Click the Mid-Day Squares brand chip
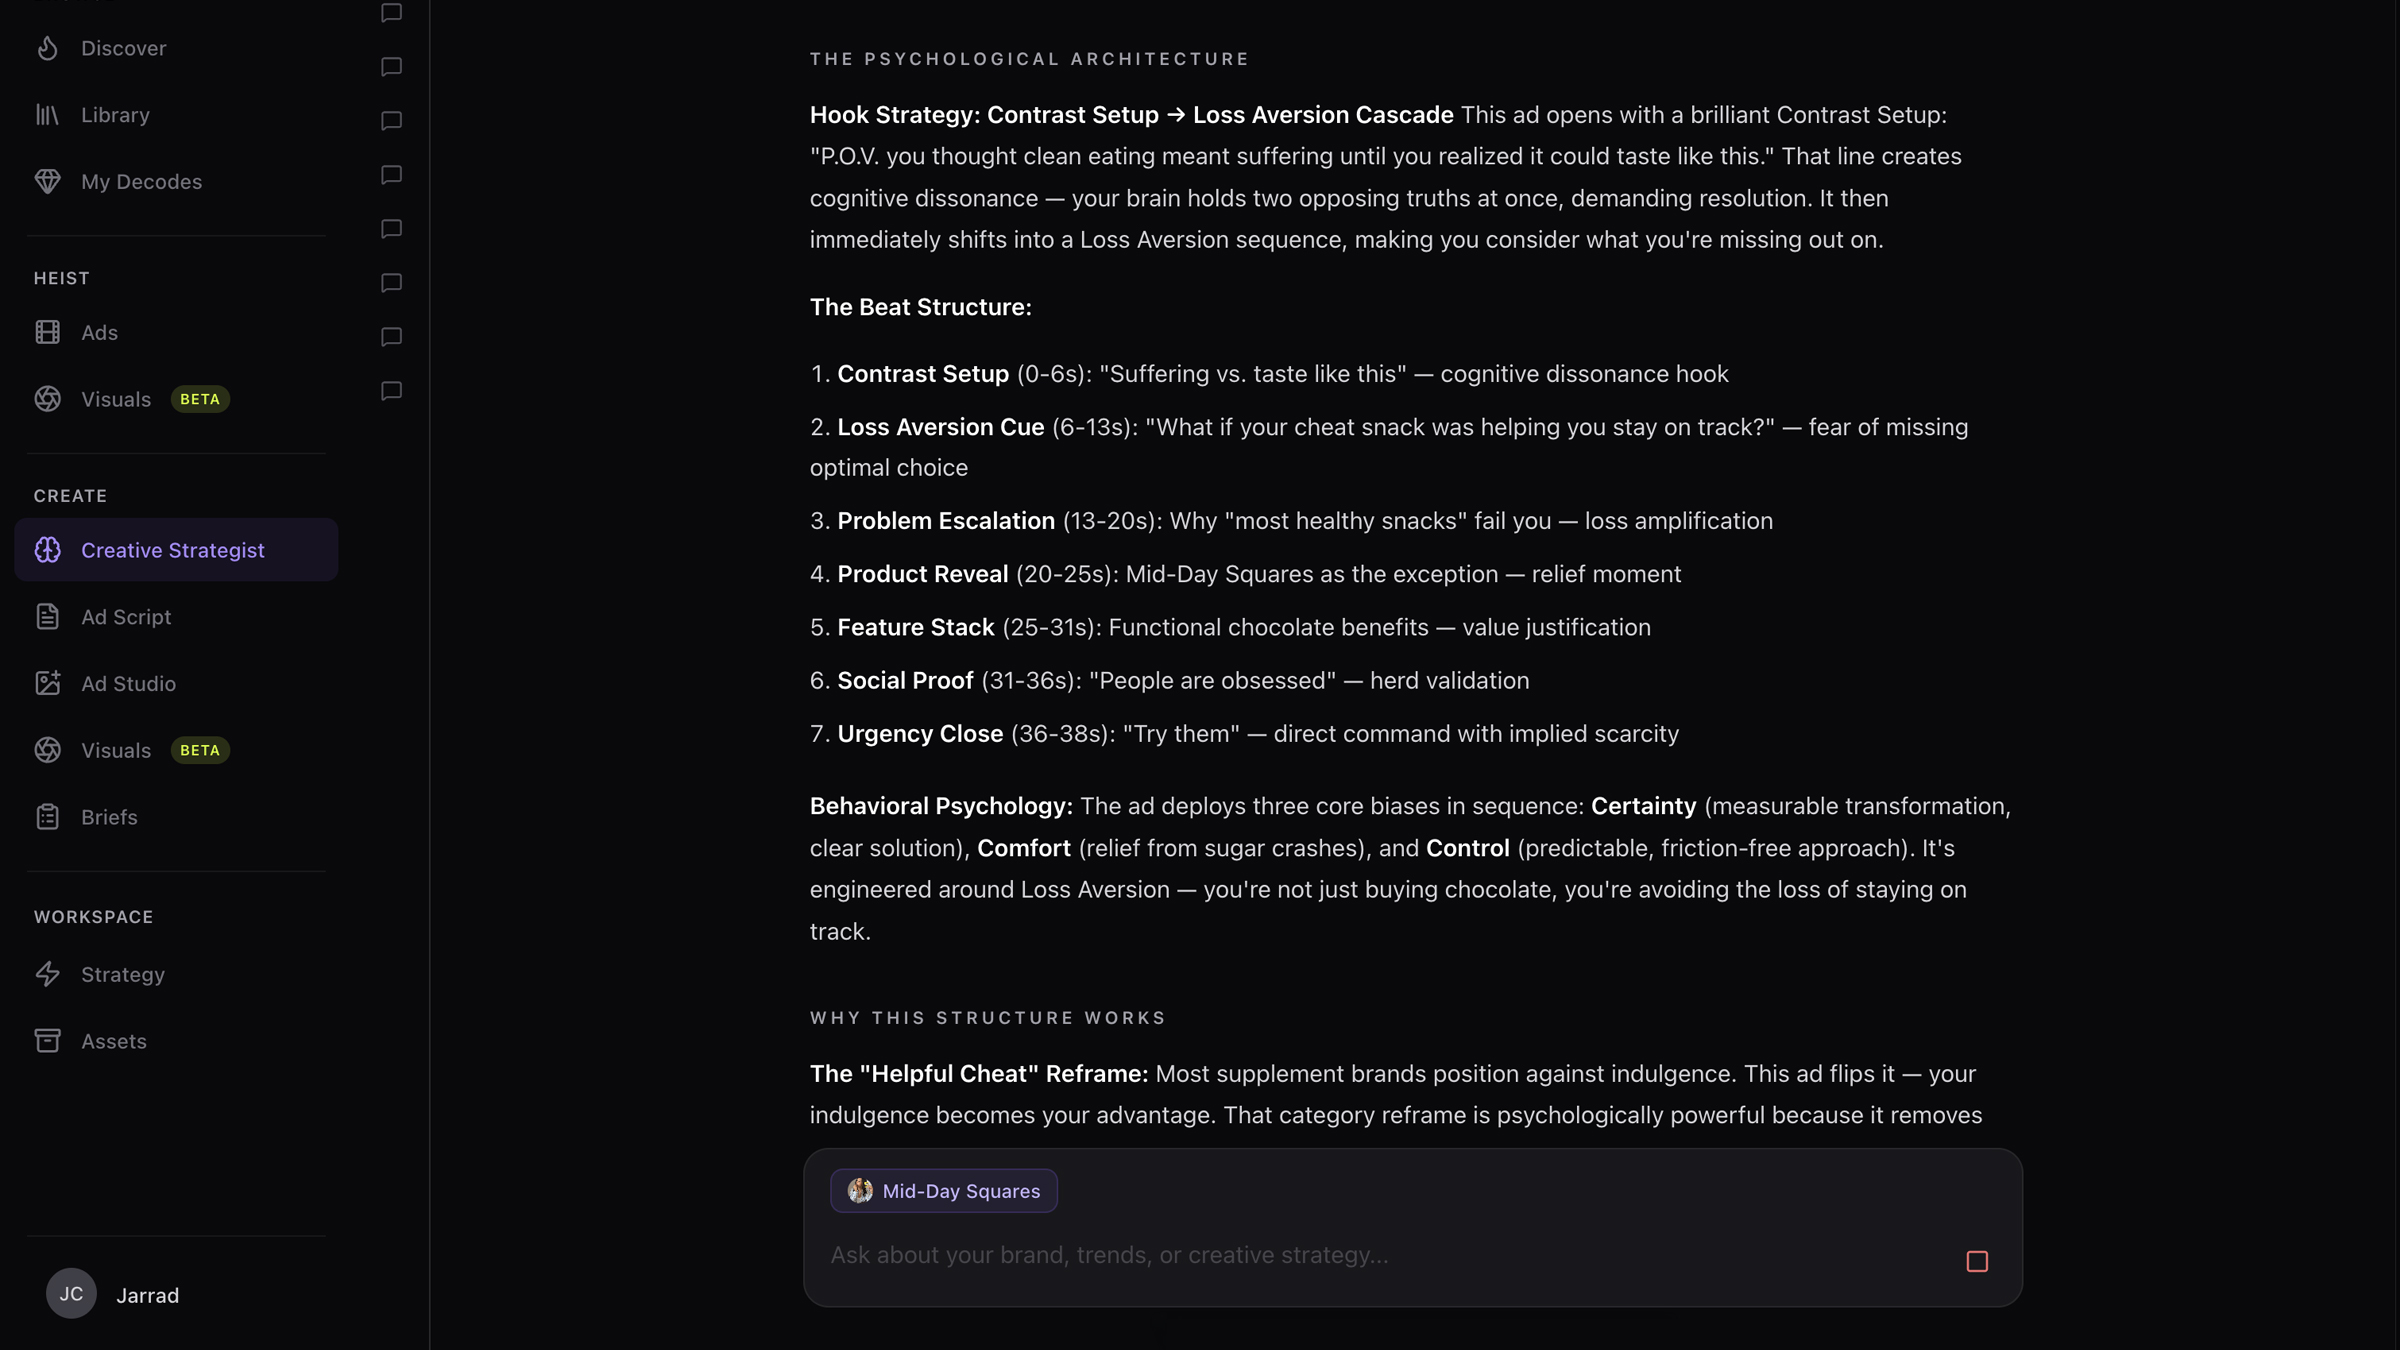Viewport: 2400px width, 1350px height. (943, 1191)
